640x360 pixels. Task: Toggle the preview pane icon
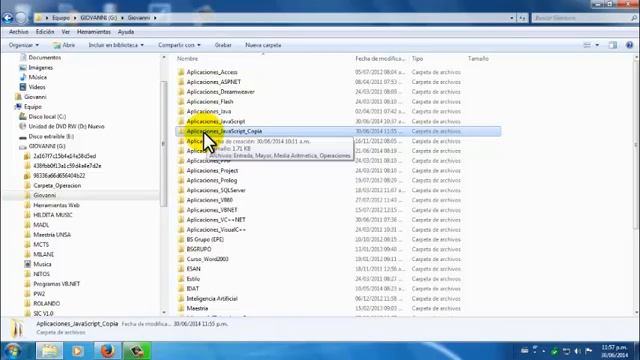tap(613, 45)
